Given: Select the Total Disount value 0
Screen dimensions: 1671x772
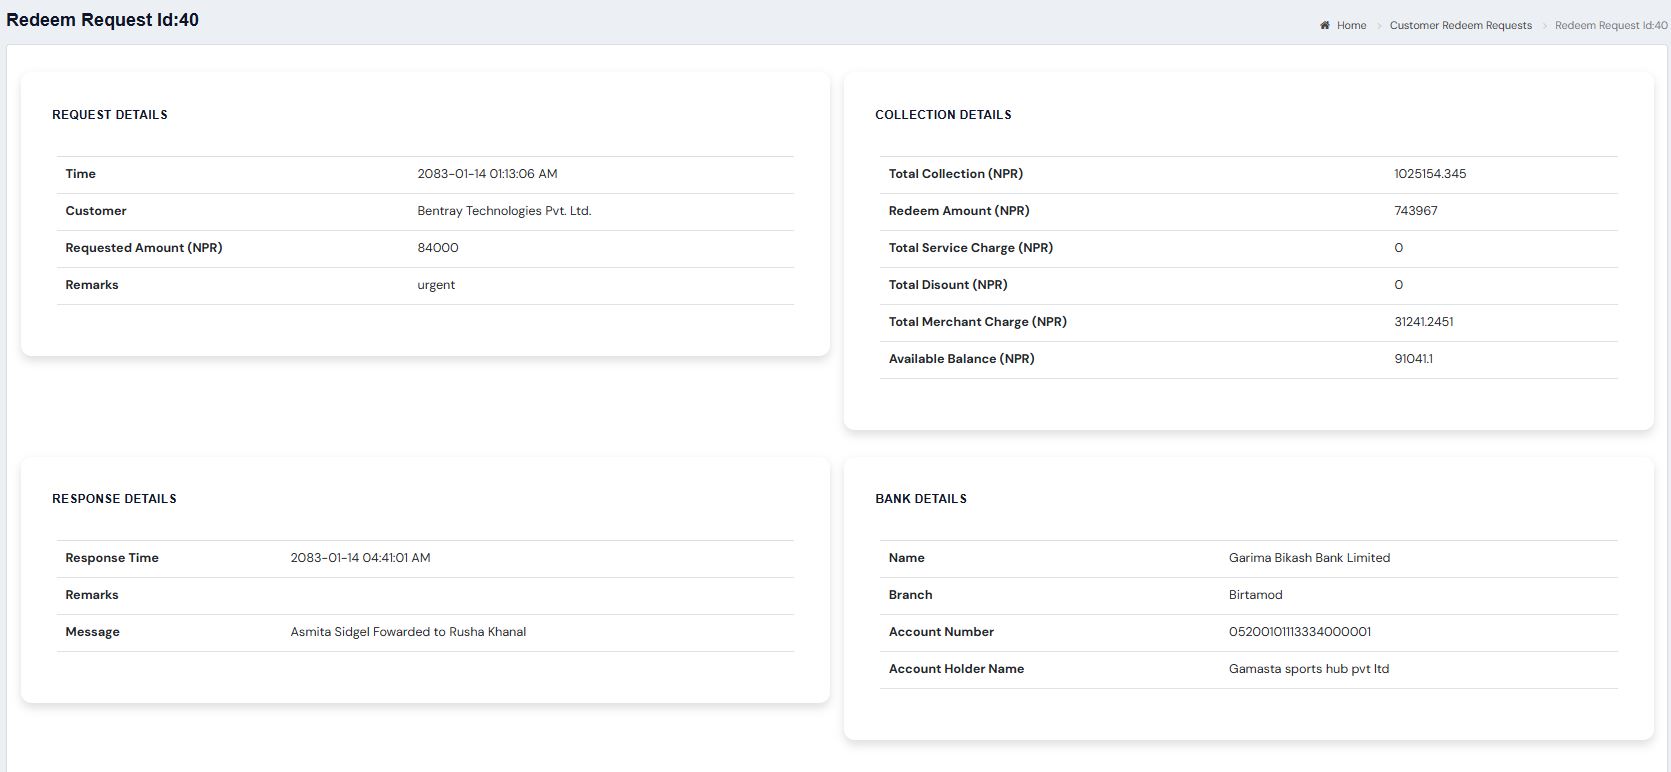Looking at the screenshot, I should point(1398,285).
